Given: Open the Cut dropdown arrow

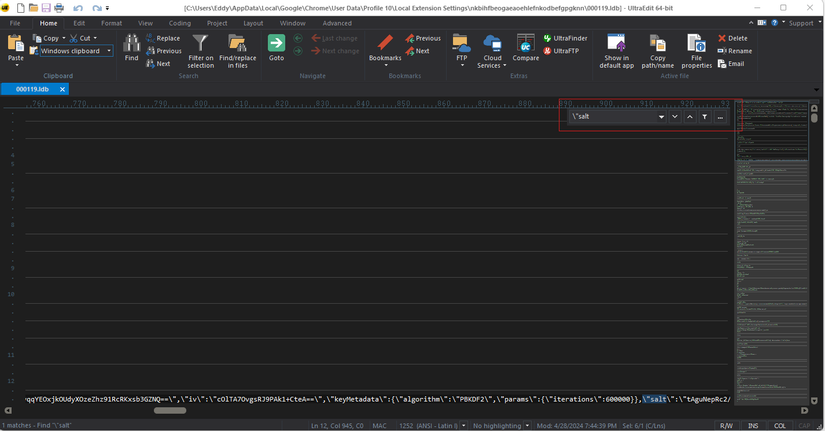Looking at the screenshot, I should pos(95,38).
